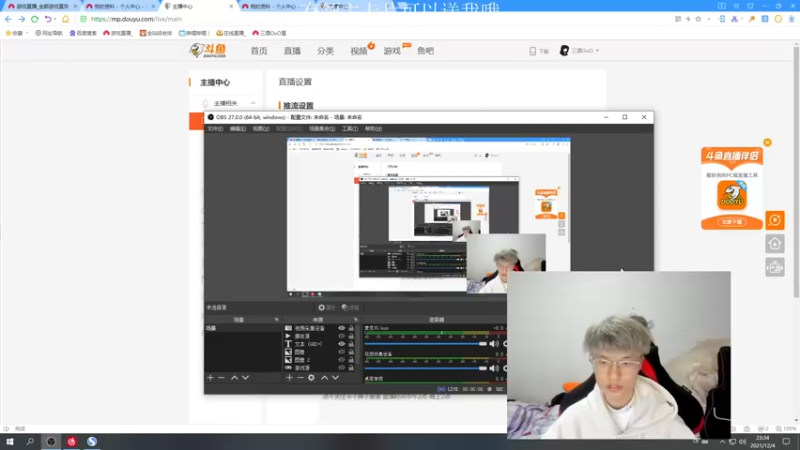
Task: Toggle visibility of media source
Action: click(x=341, y=336)
